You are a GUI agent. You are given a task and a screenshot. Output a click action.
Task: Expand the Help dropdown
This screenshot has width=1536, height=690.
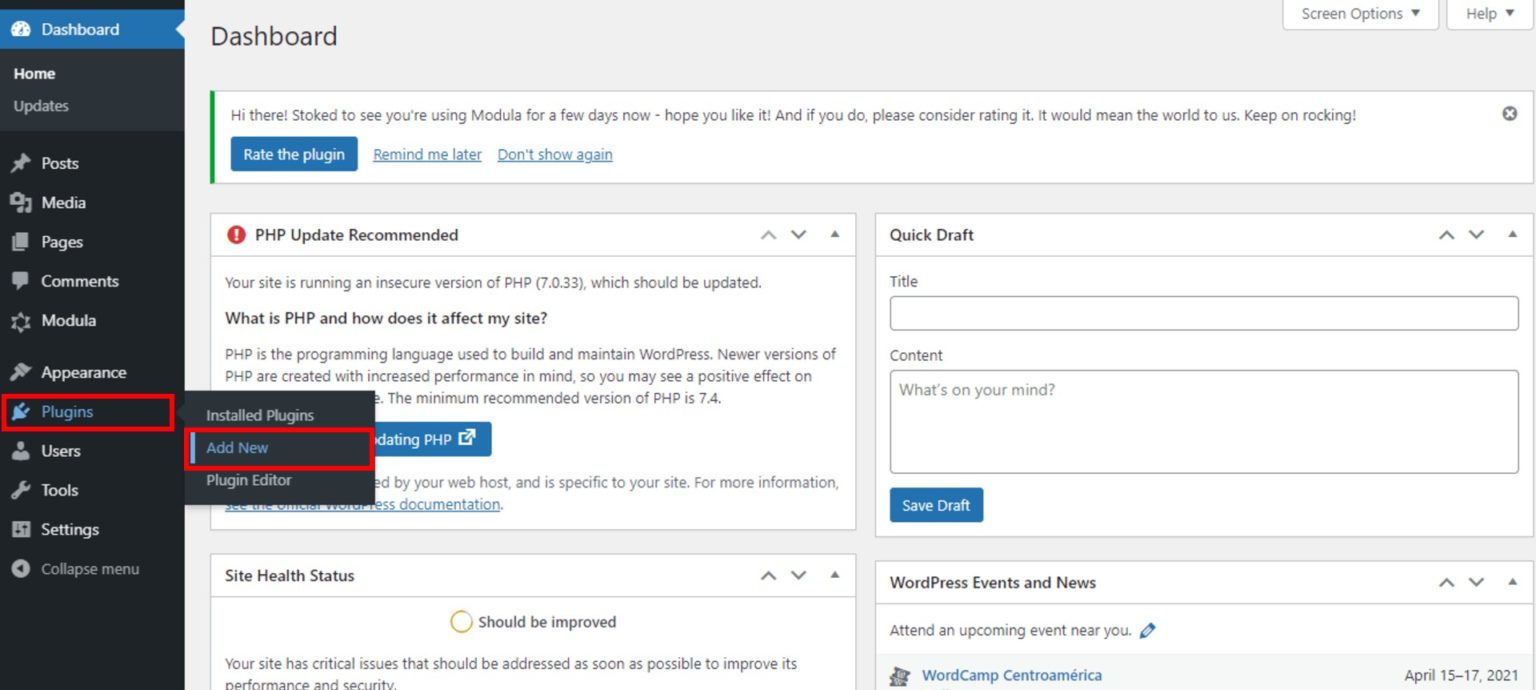(x=1489, y=14)
